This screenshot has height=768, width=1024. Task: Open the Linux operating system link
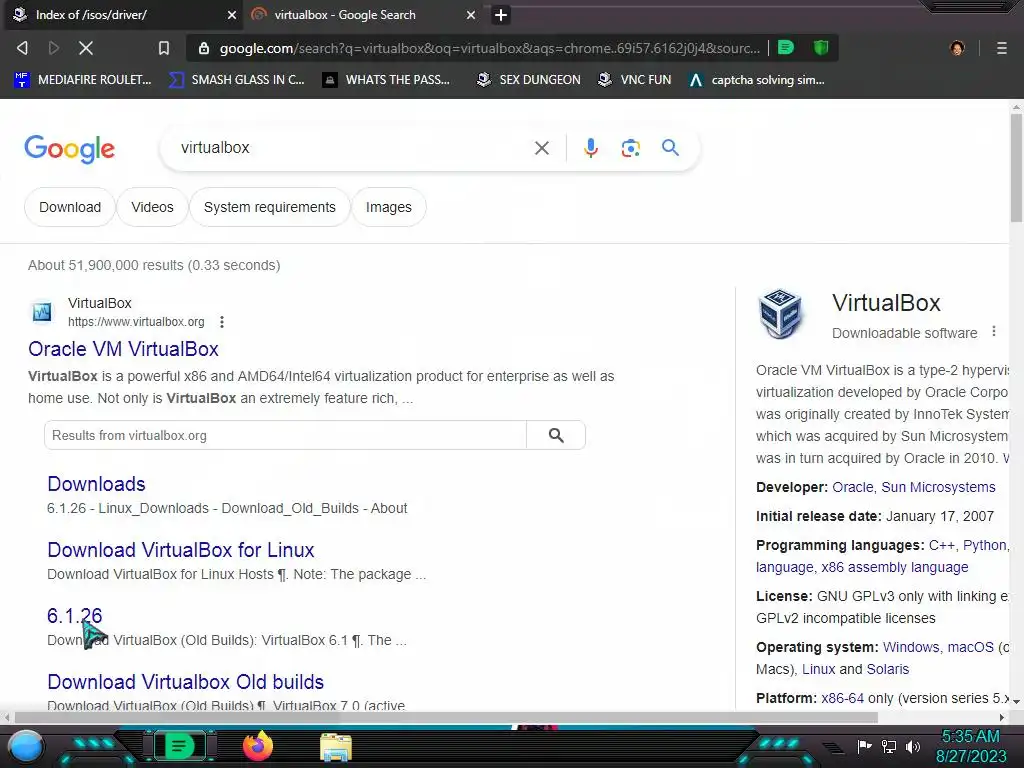tap(818, 669)
